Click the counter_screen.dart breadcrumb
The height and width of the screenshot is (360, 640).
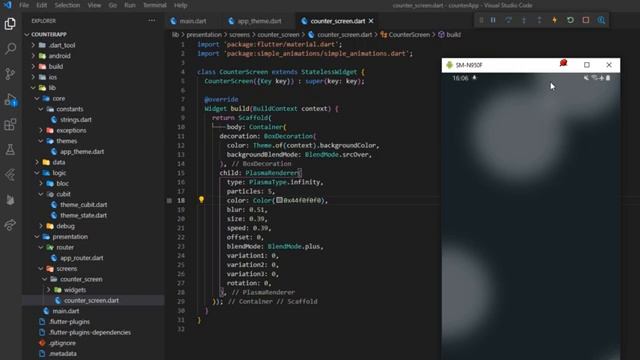344,35
